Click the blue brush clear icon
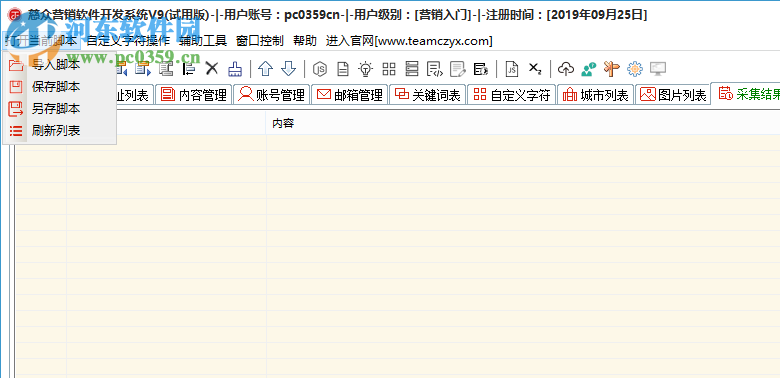 [x=235, y=69]
